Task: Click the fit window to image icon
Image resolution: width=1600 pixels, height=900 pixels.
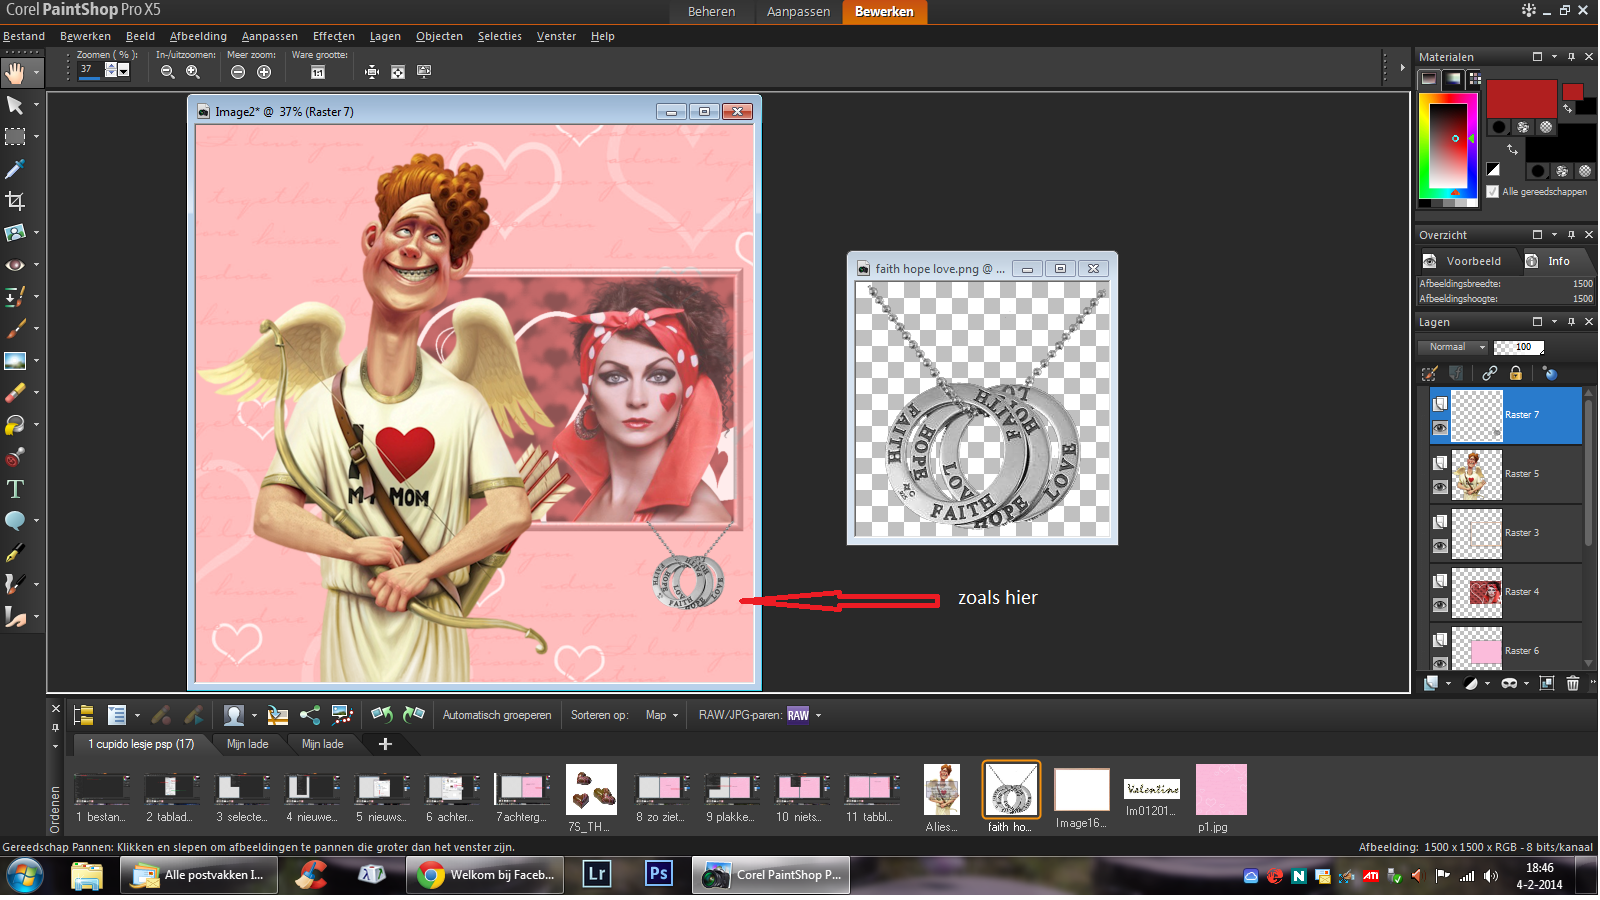Action: [x=372, y=72]
